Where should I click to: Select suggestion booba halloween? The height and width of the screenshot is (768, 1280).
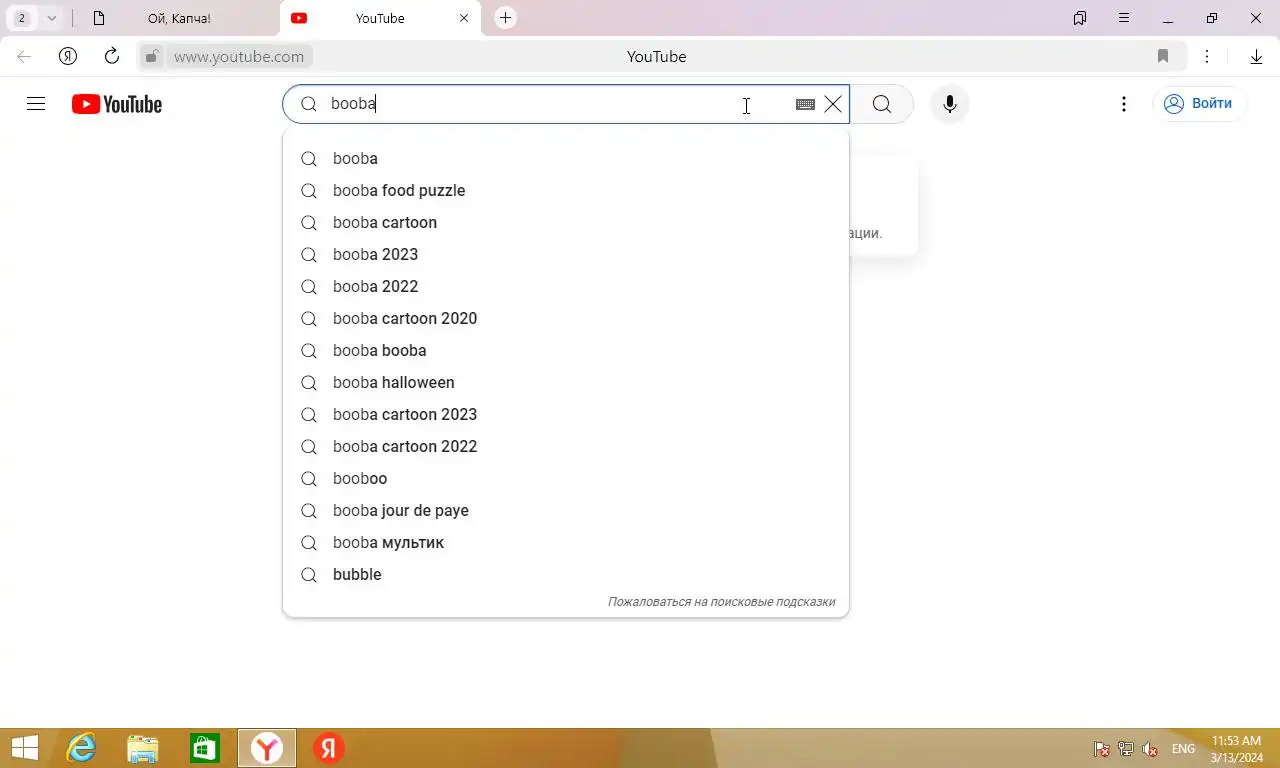(566, 382)
